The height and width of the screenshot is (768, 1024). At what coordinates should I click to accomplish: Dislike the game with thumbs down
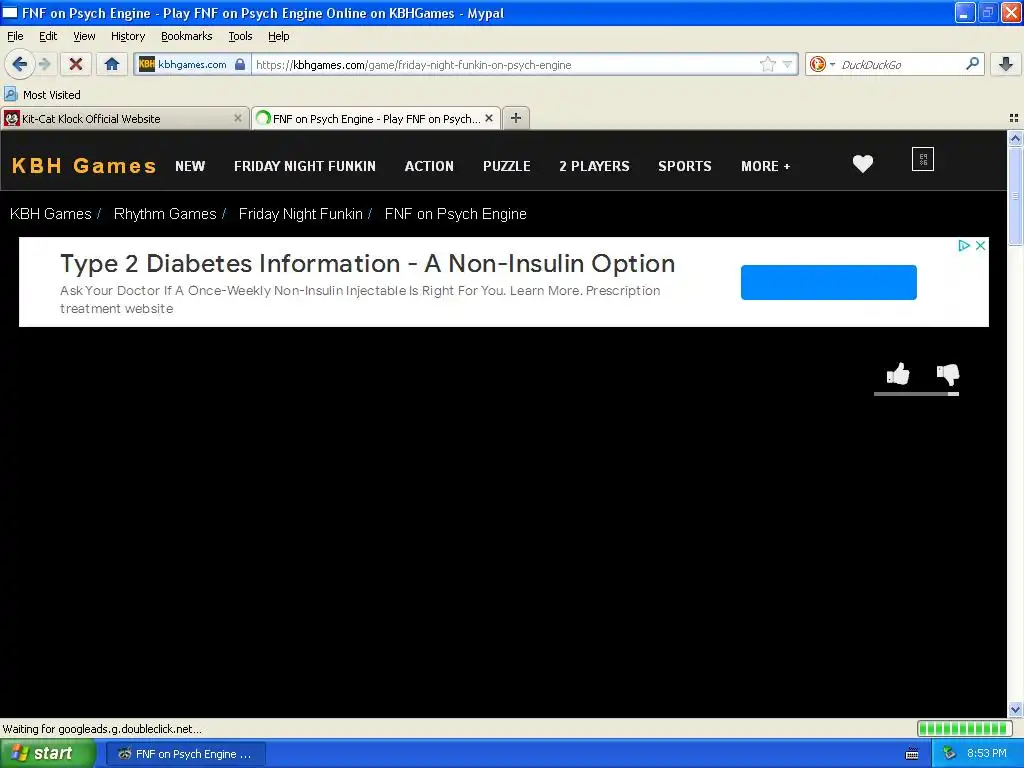[948, 374]
